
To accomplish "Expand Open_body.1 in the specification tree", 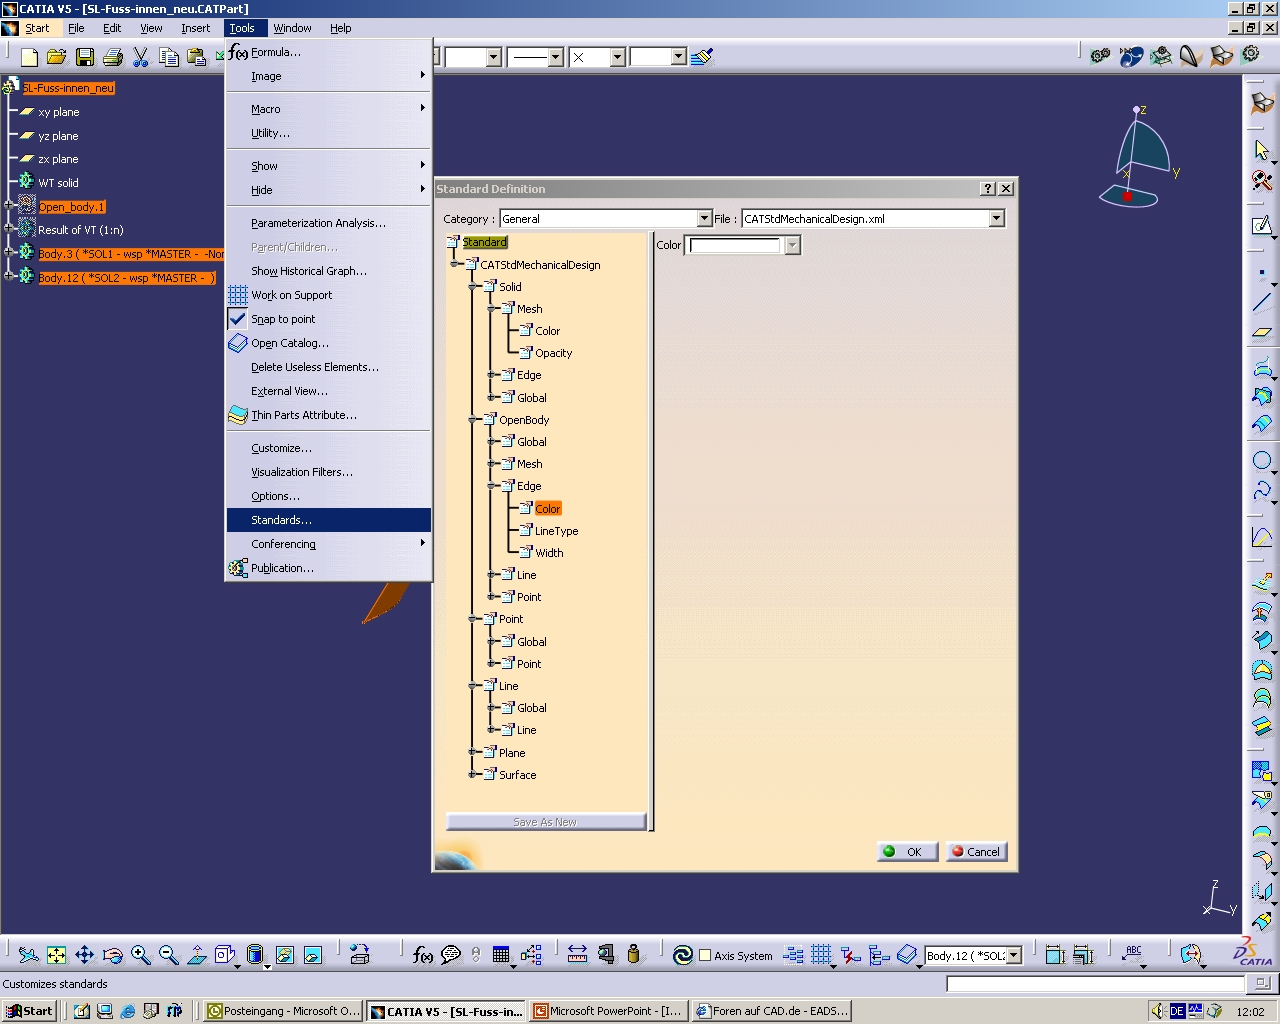I will click(x=8, y=206).
